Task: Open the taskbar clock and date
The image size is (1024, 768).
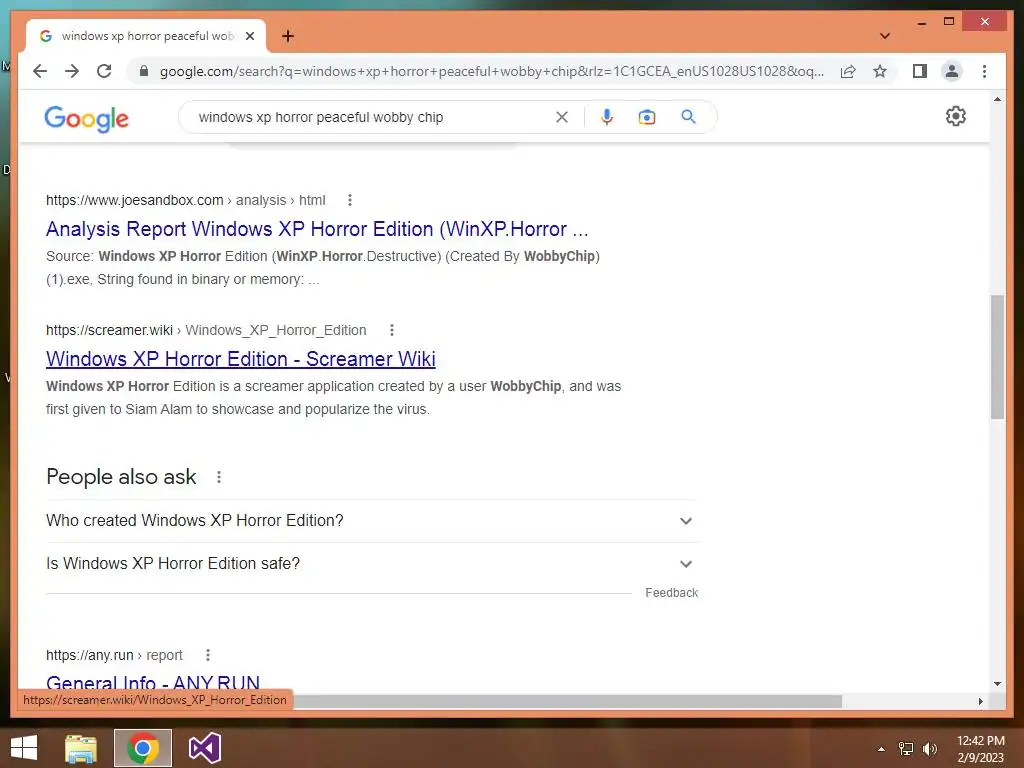Action: (x=980, y=749)
